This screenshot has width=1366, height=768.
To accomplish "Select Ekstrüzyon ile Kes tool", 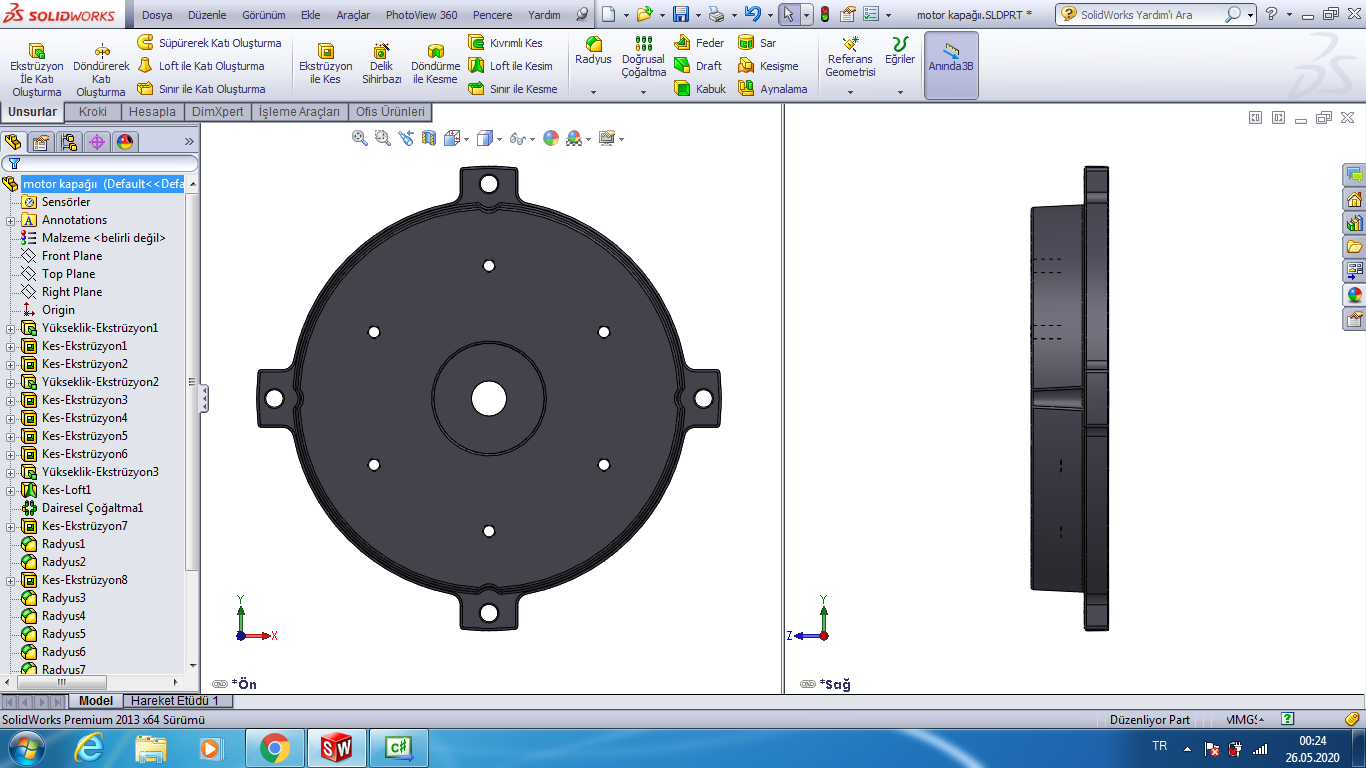I will [326, 64].
